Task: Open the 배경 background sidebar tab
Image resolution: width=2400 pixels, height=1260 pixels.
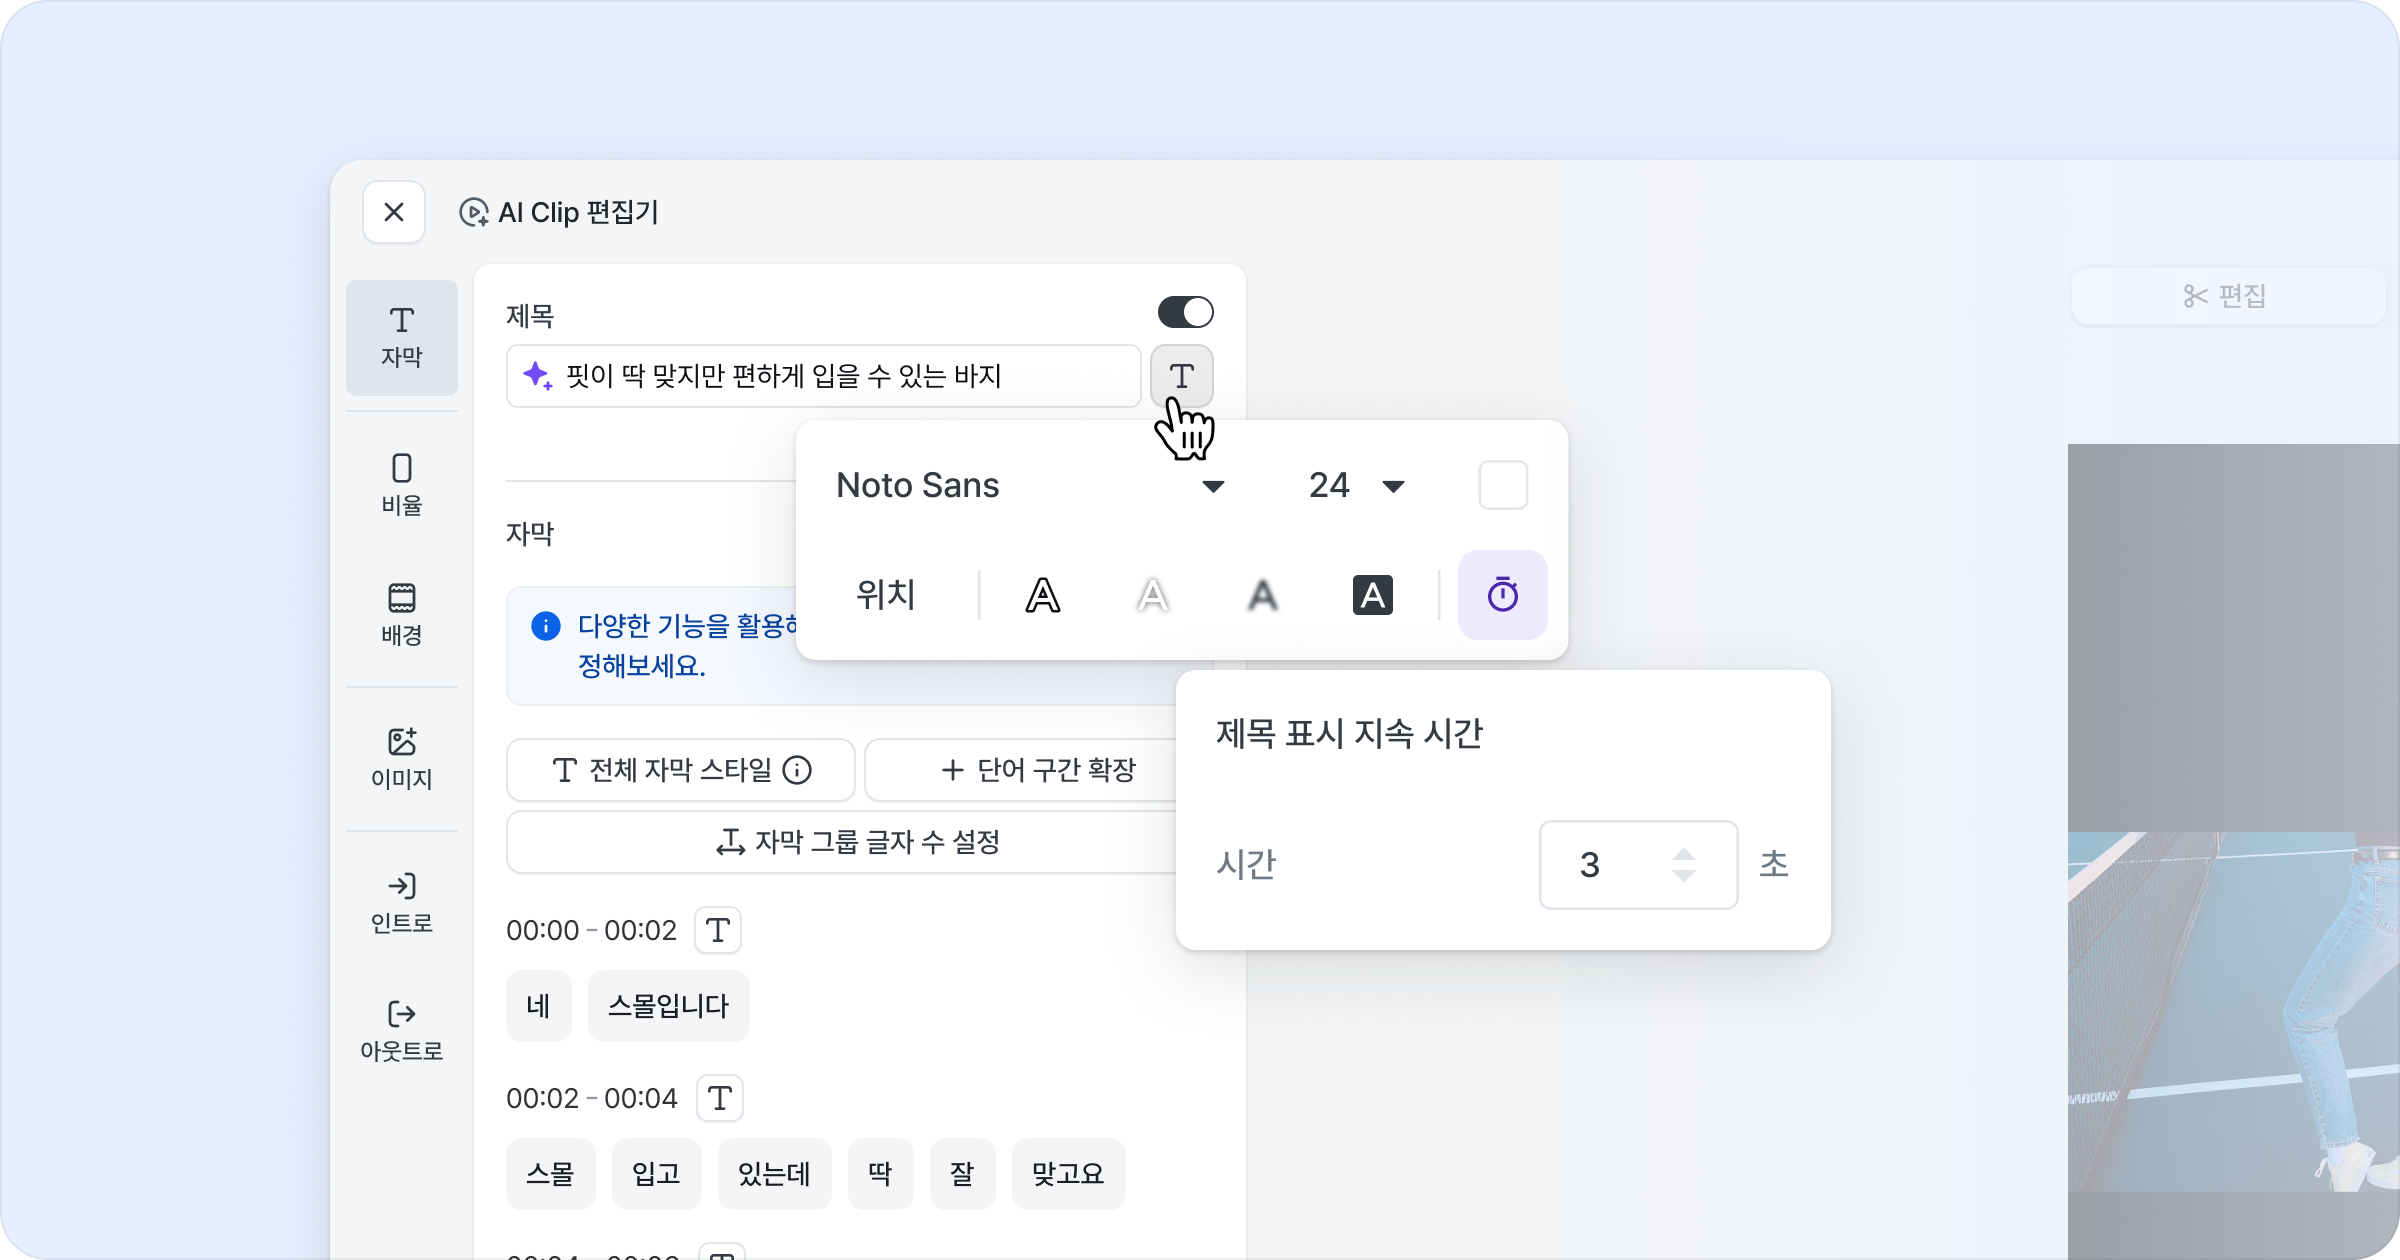Action: [402, 614]
